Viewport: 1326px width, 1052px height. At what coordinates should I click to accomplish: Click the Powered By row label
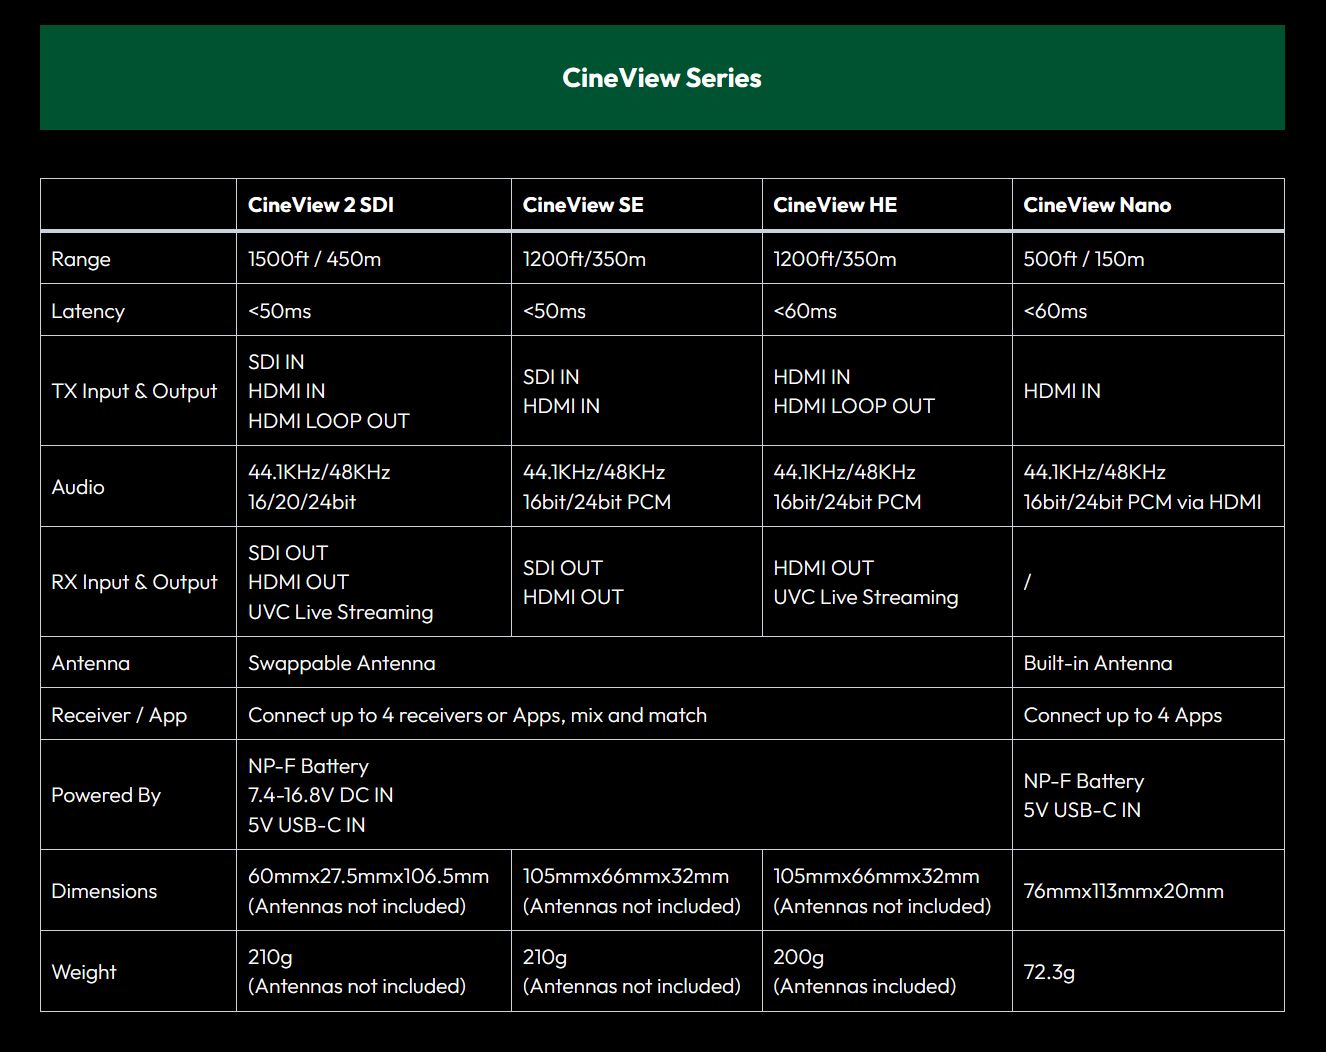coord(106,795)
